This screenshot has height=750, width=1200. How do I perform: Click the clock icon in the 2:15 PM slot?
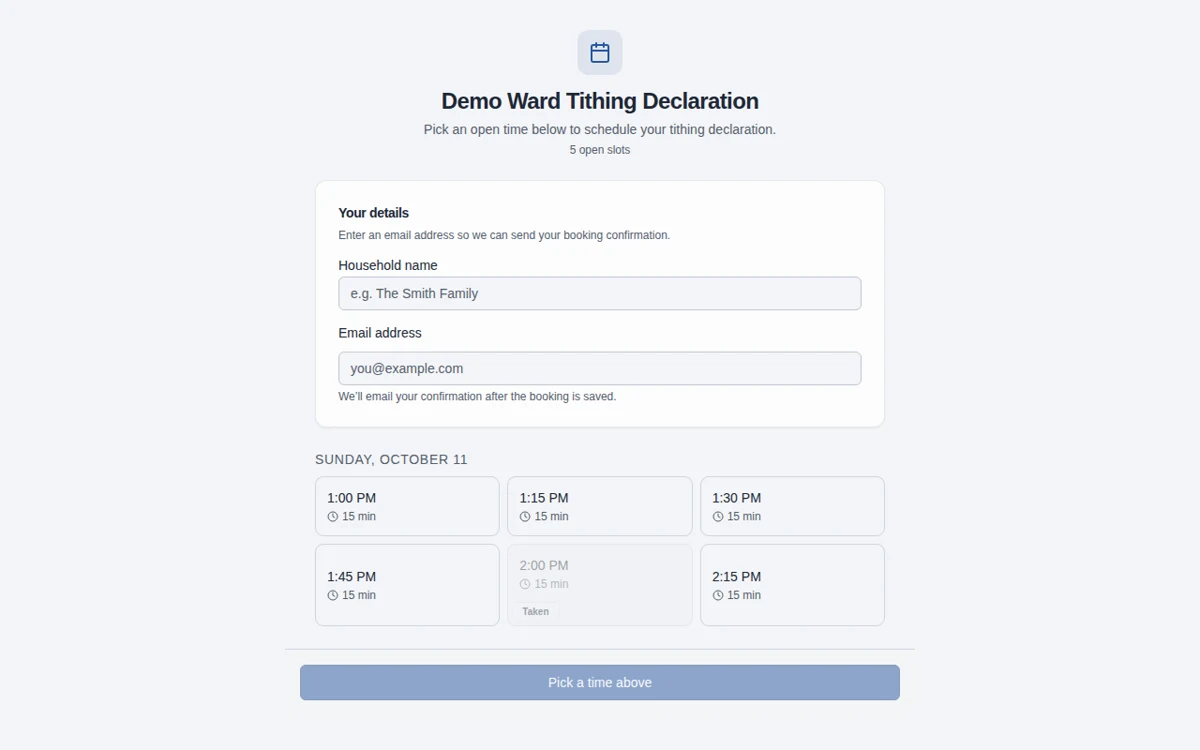tap(718, 595)
